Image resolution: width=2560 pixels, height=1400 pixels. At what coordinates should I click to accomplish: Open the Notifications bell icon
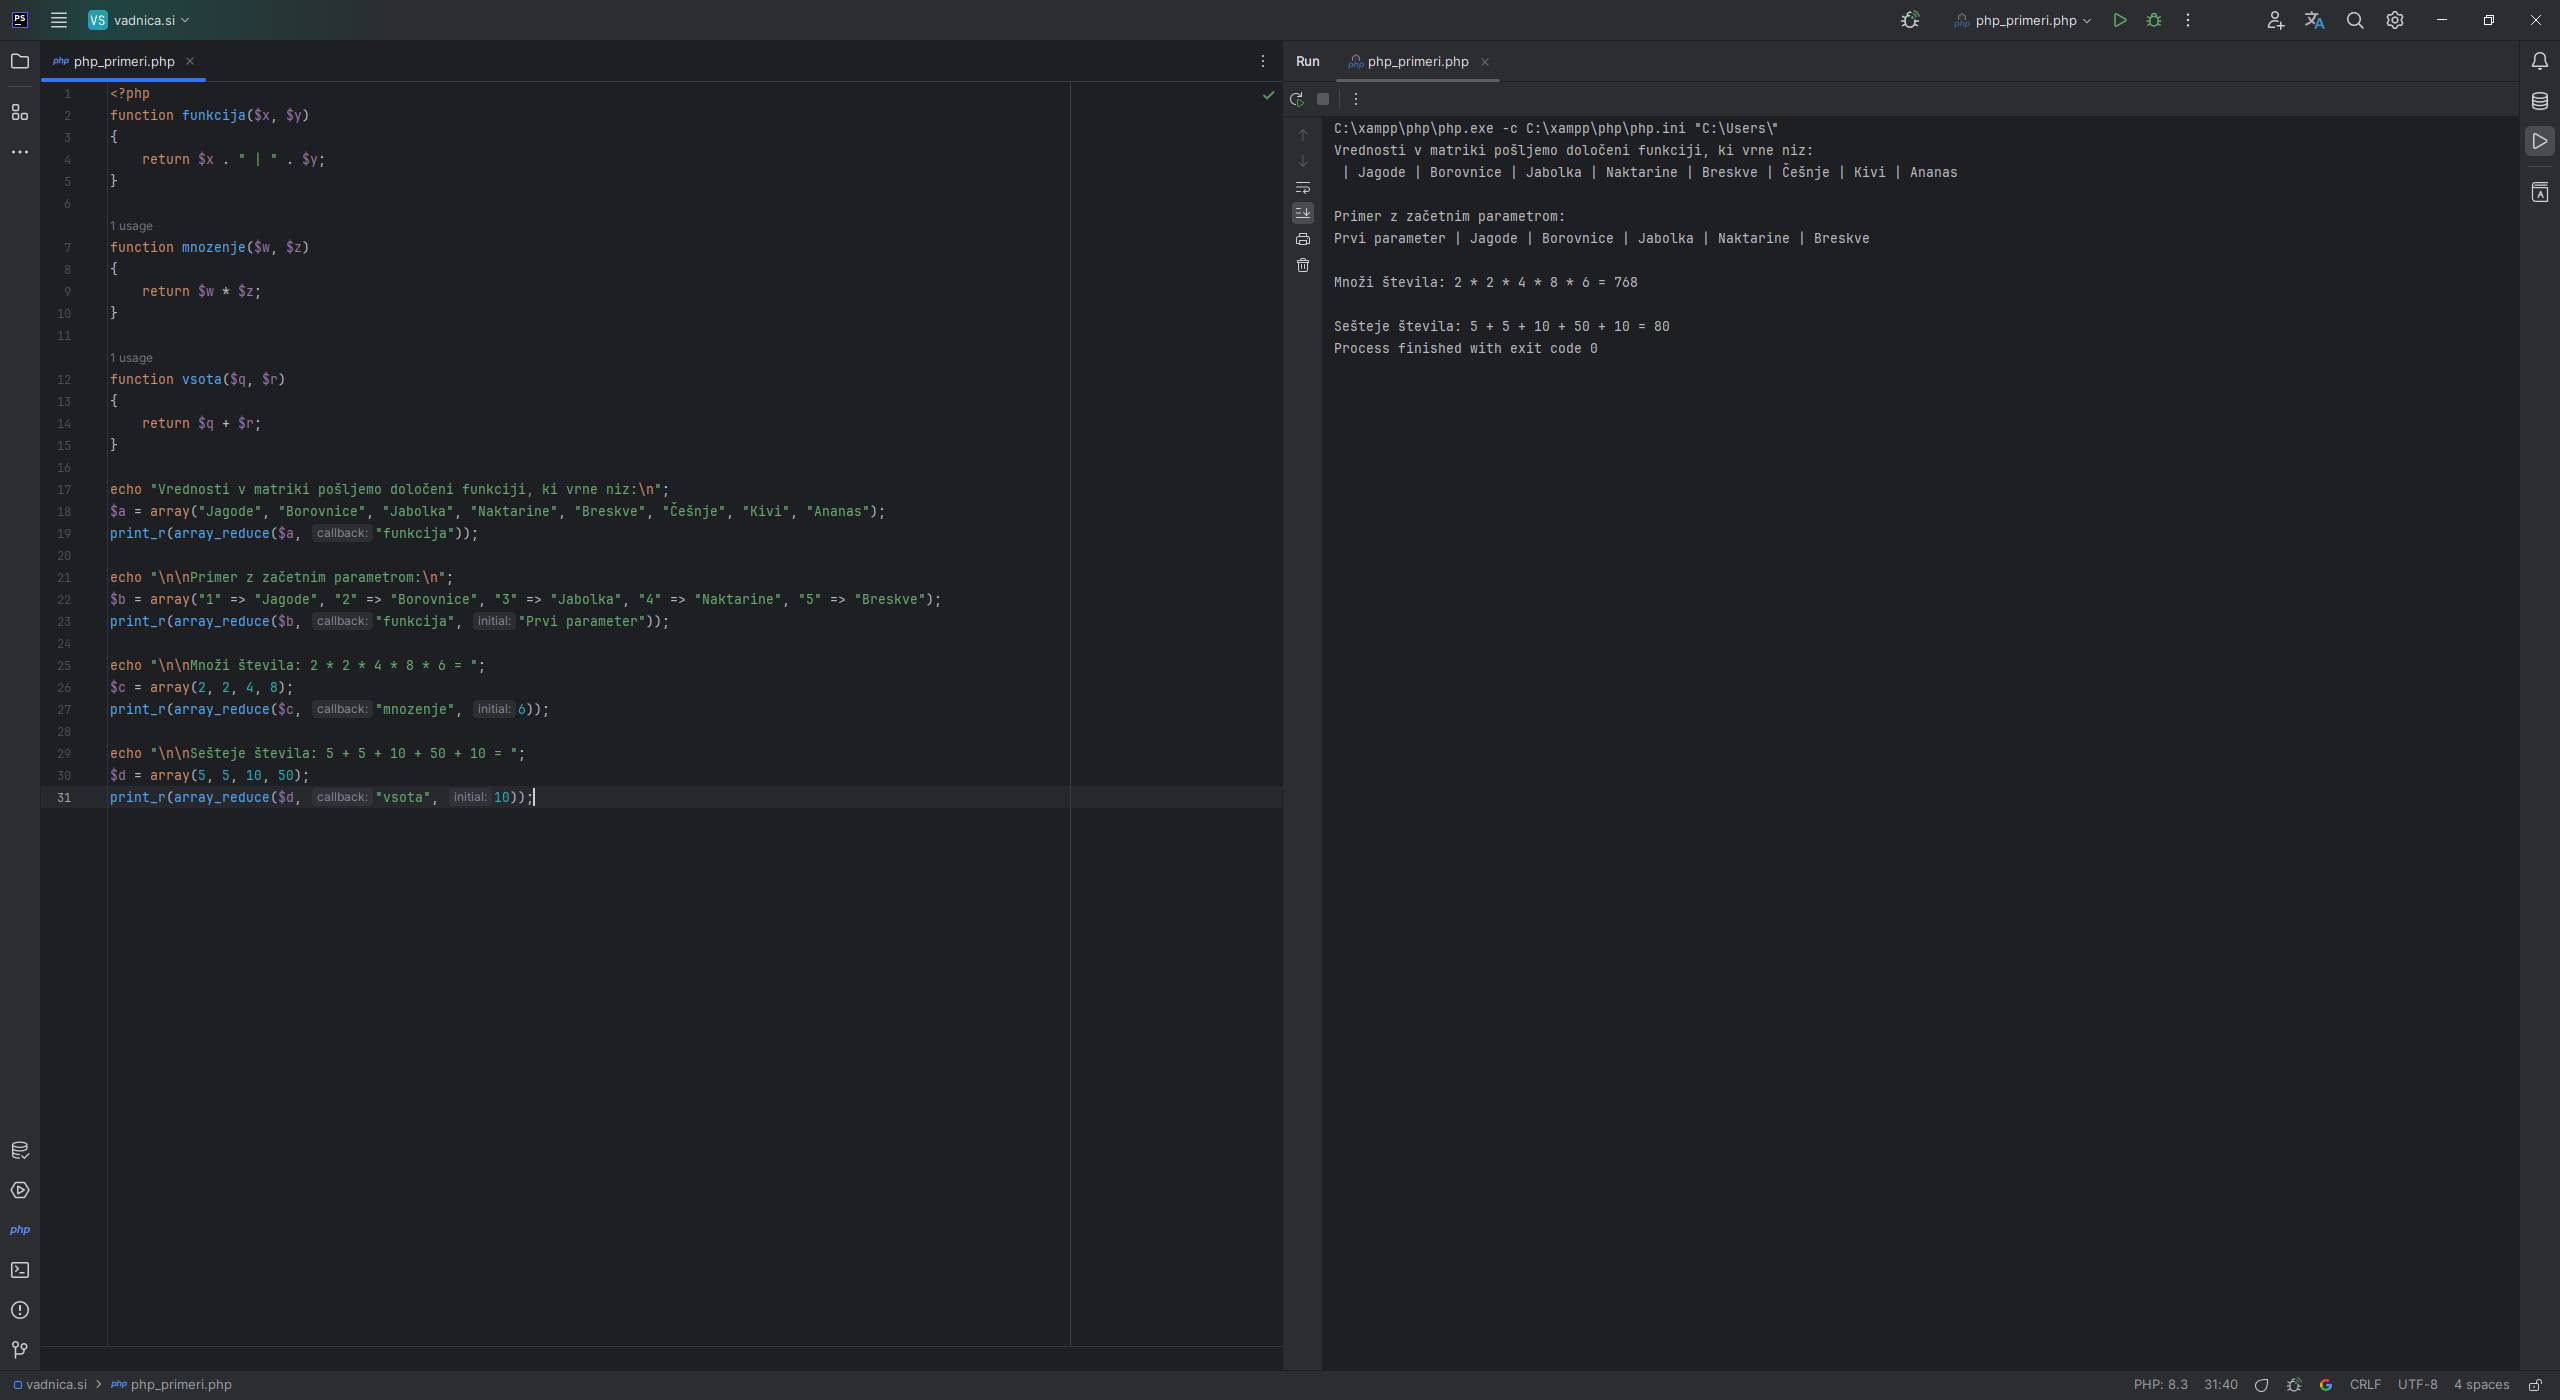2539,61
